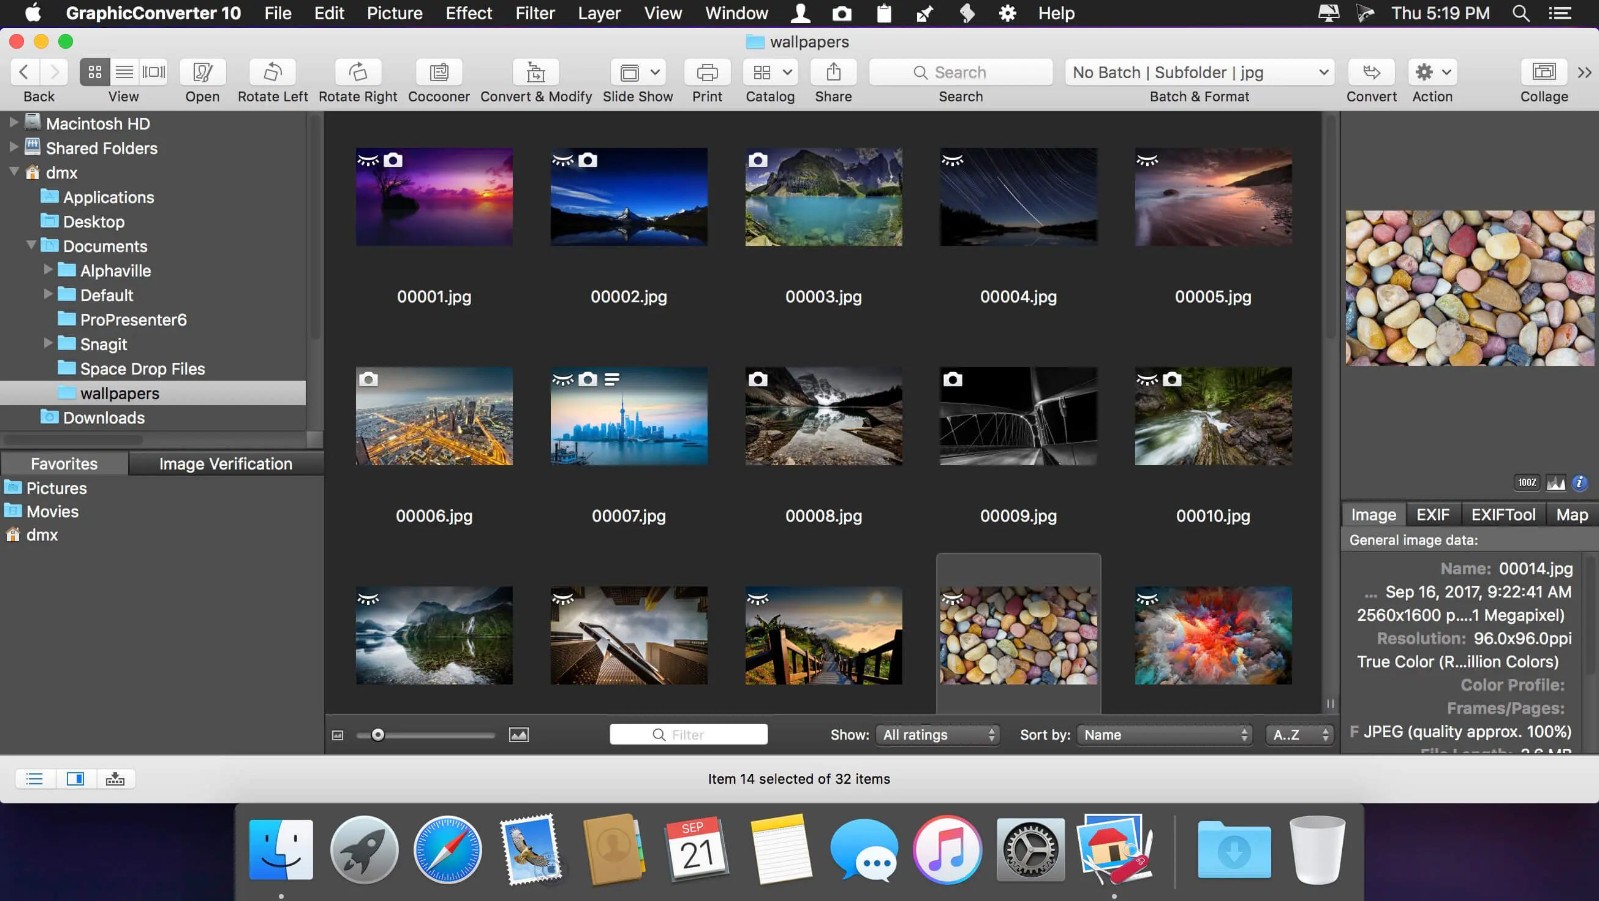Open Pictures favorite
Image resolution: width=1599 pixels, height=901 pixels.
(56, 488)
